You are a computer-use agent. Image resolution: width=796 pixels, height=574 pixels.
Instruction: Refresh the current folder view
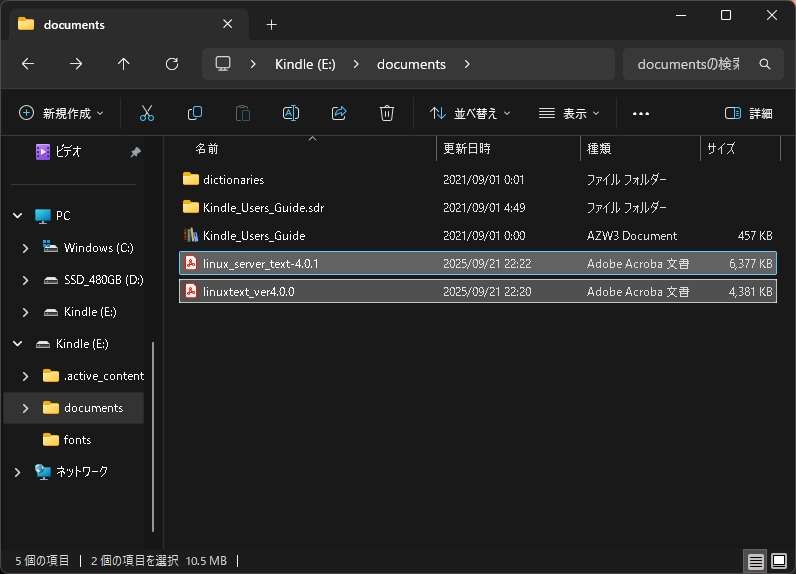point(172,64)
